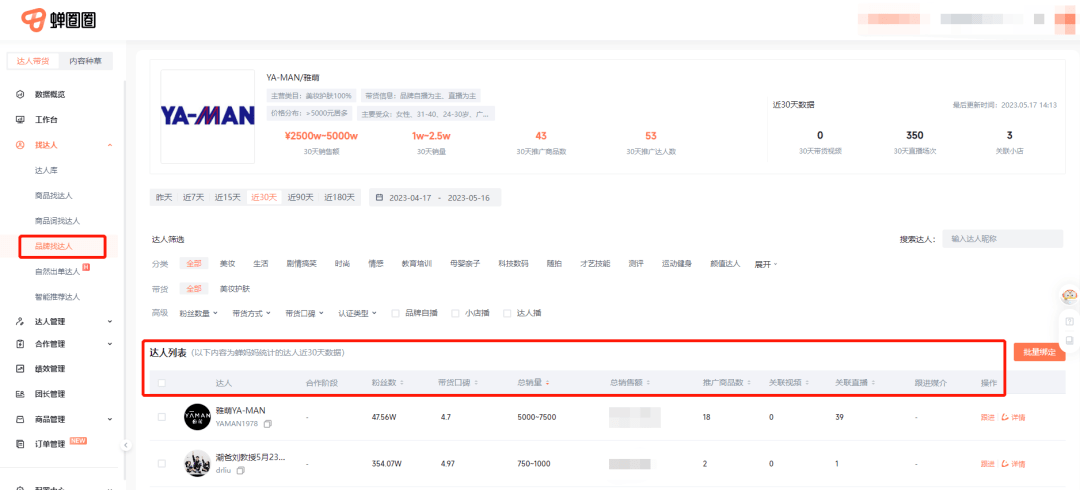Viewport: 1080px width, 490px height.
Task: Open the 认证类型 filter dropdown
Action: click(357, 313)
